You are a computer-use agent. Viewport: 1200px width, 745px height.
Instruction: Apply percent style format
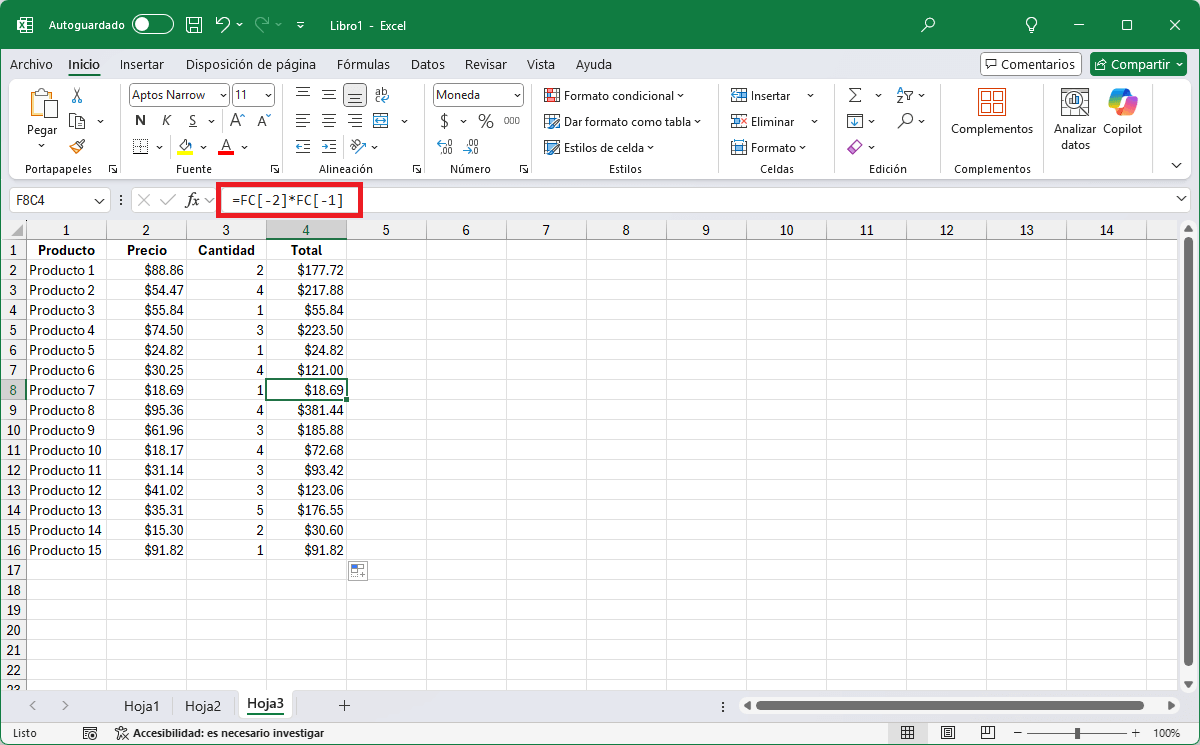[x=486, y=121]
